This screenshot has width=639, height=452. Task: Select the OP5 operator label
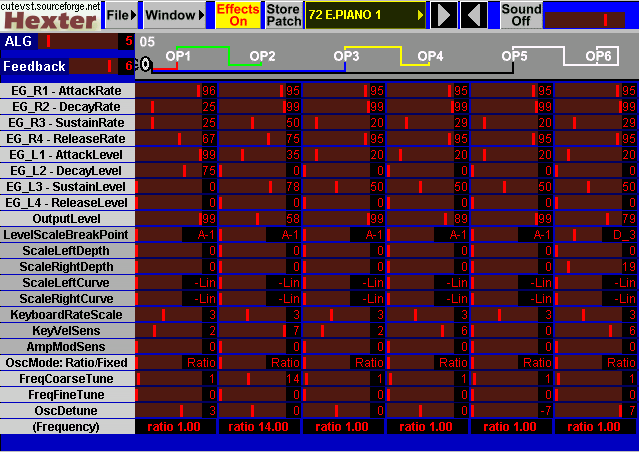click(514, 56)
